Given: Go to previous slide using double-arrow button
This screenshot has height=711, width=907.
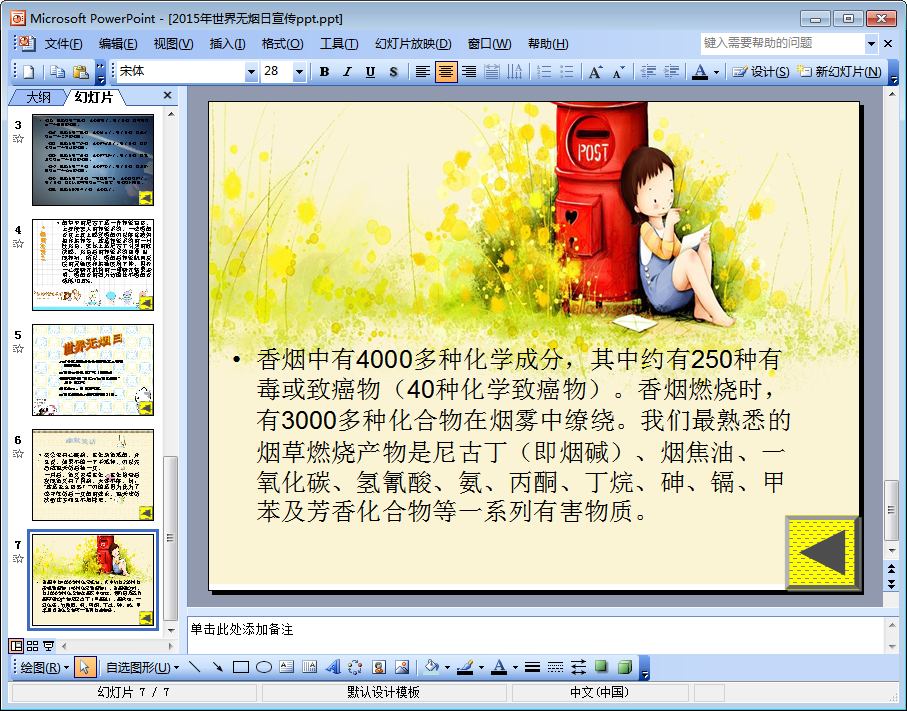Looking at the screenshot, I should point(891,569).
